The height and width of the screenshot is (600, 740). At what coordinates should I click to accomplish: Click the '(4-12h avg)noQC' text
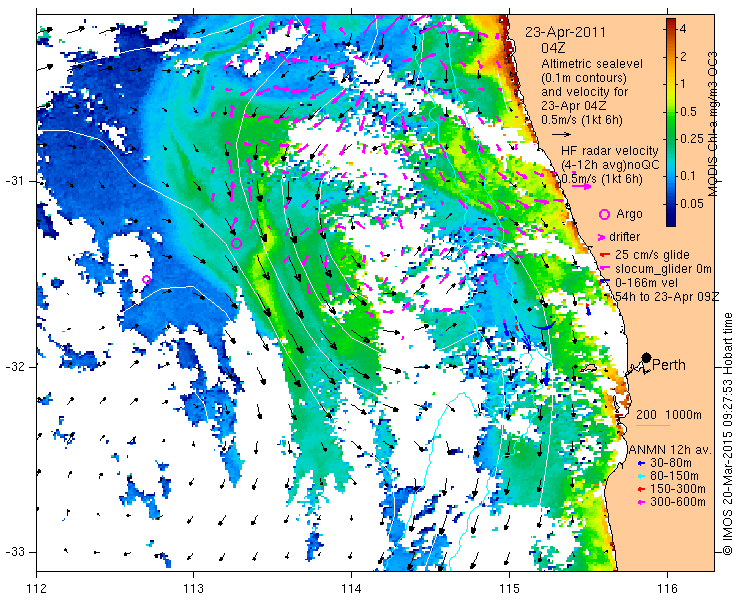click(610, 165)
